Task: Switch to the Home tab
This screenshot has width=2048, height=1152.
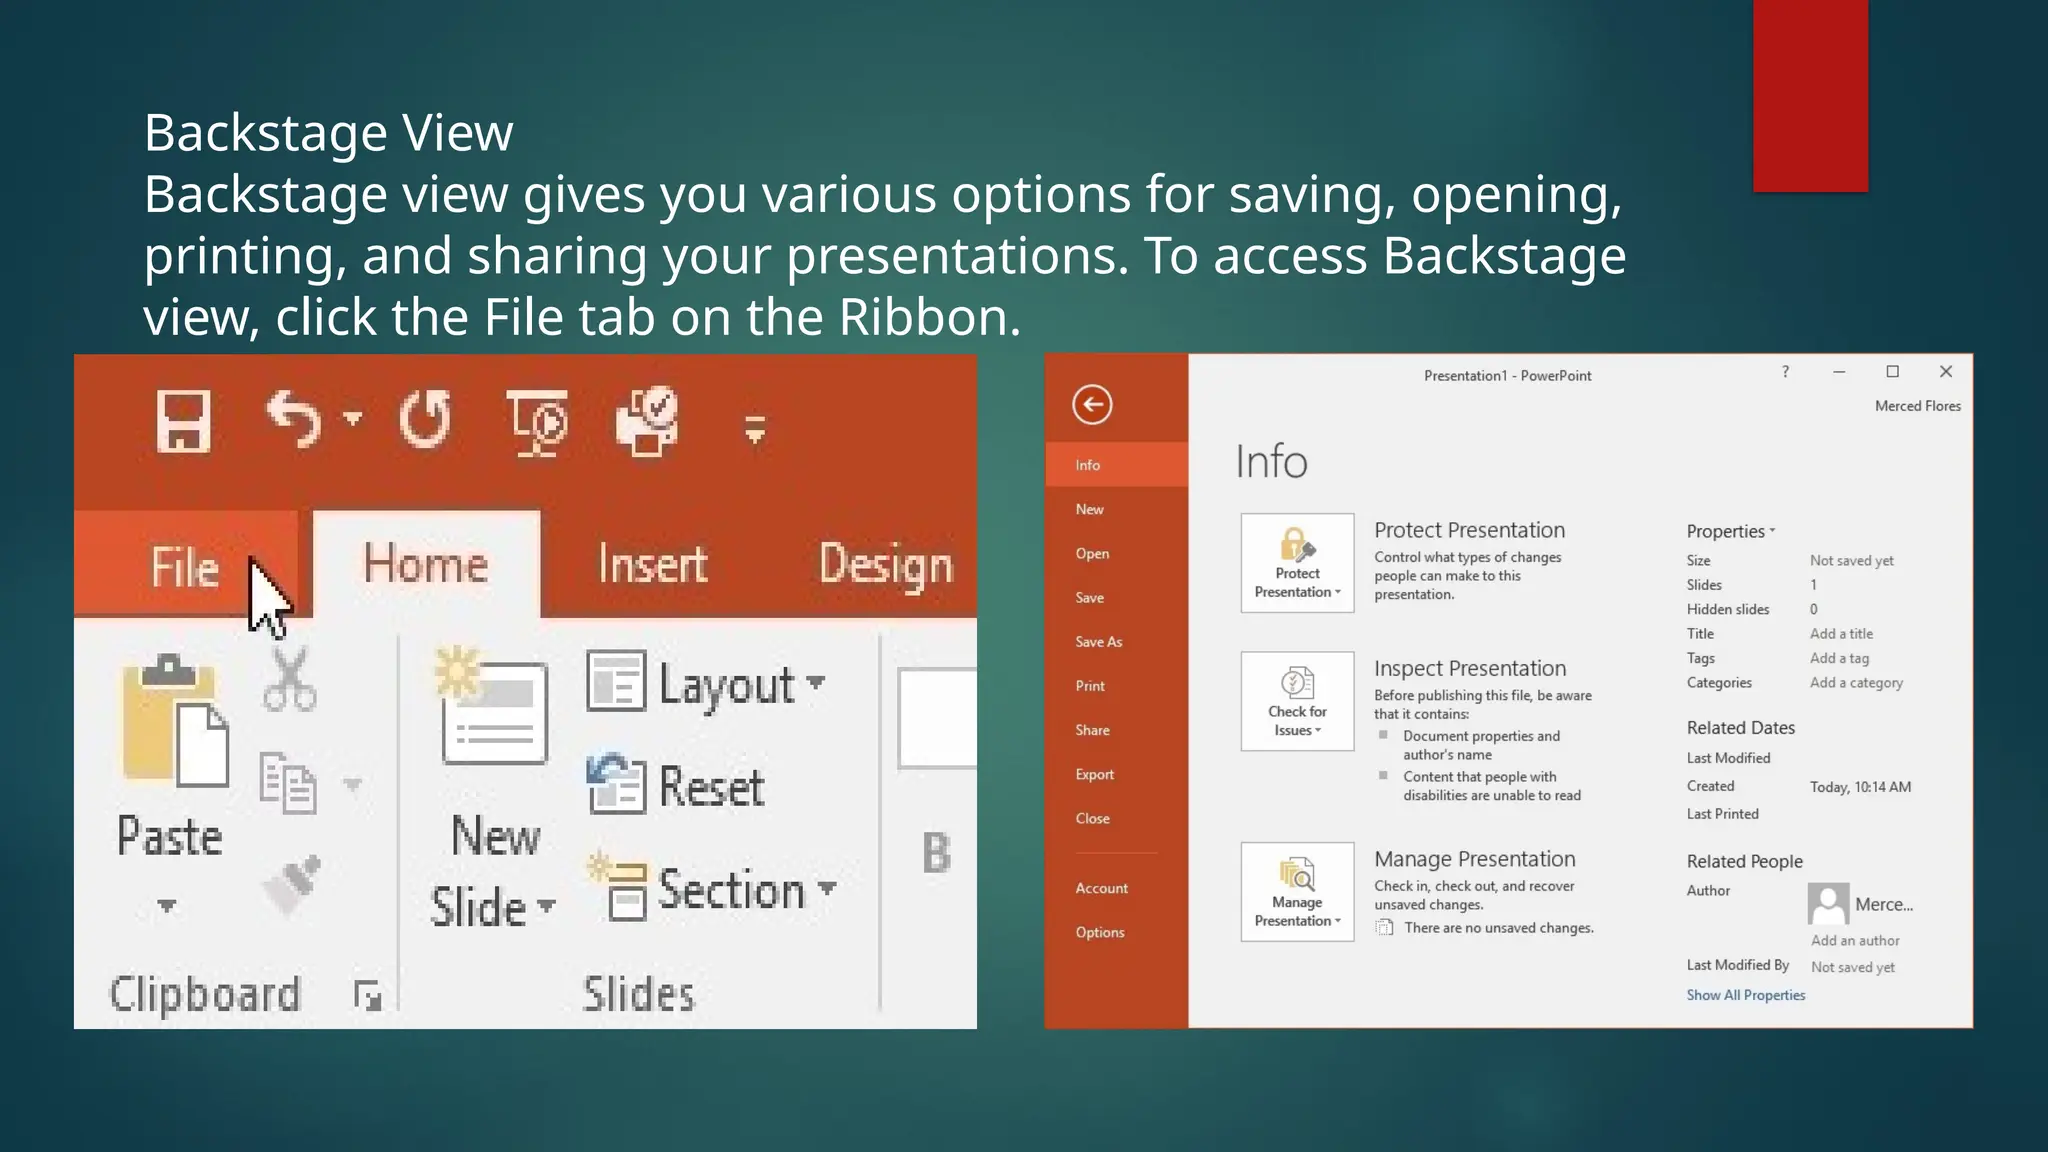Action: point(426,564)
